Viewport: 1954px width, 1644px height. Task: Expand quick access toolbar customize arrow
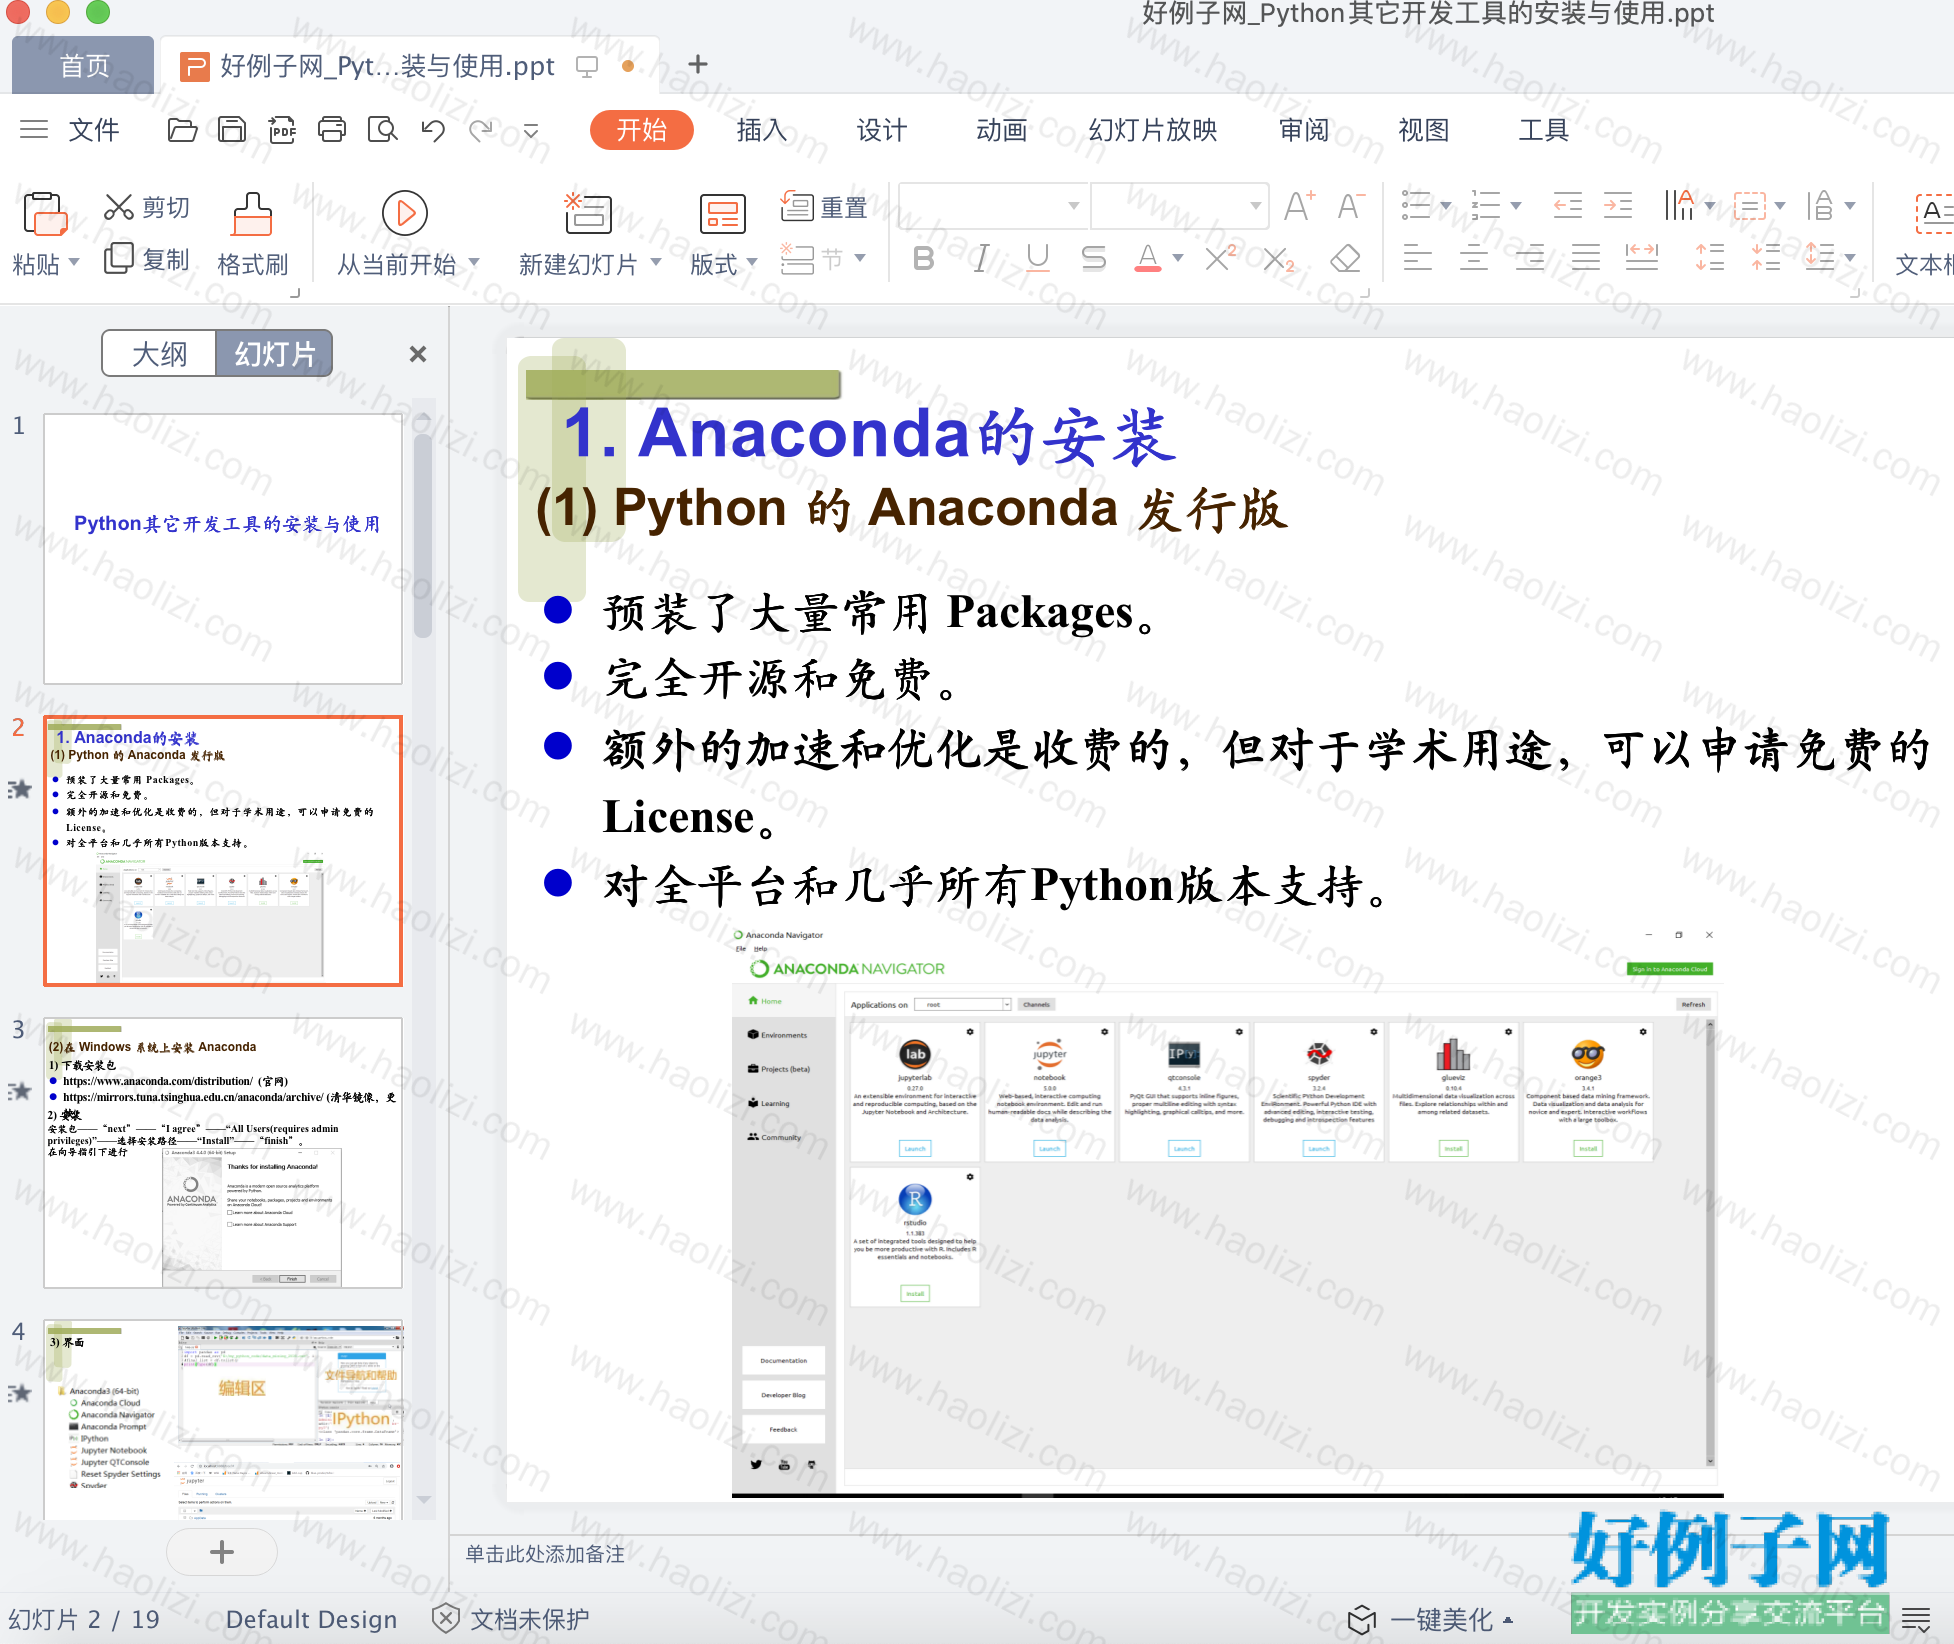pos(531,131)
